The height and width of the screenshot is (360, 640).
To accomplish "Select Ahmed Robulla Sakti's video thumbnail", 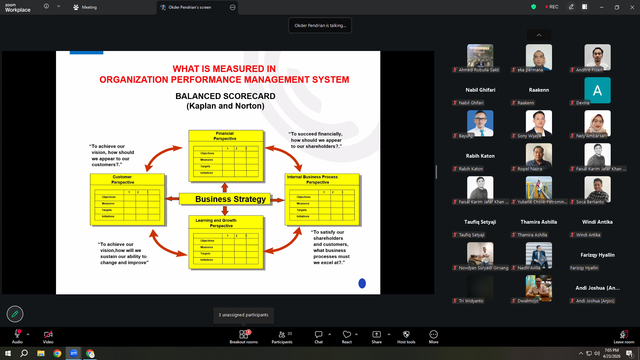I will tap(480, 58).
